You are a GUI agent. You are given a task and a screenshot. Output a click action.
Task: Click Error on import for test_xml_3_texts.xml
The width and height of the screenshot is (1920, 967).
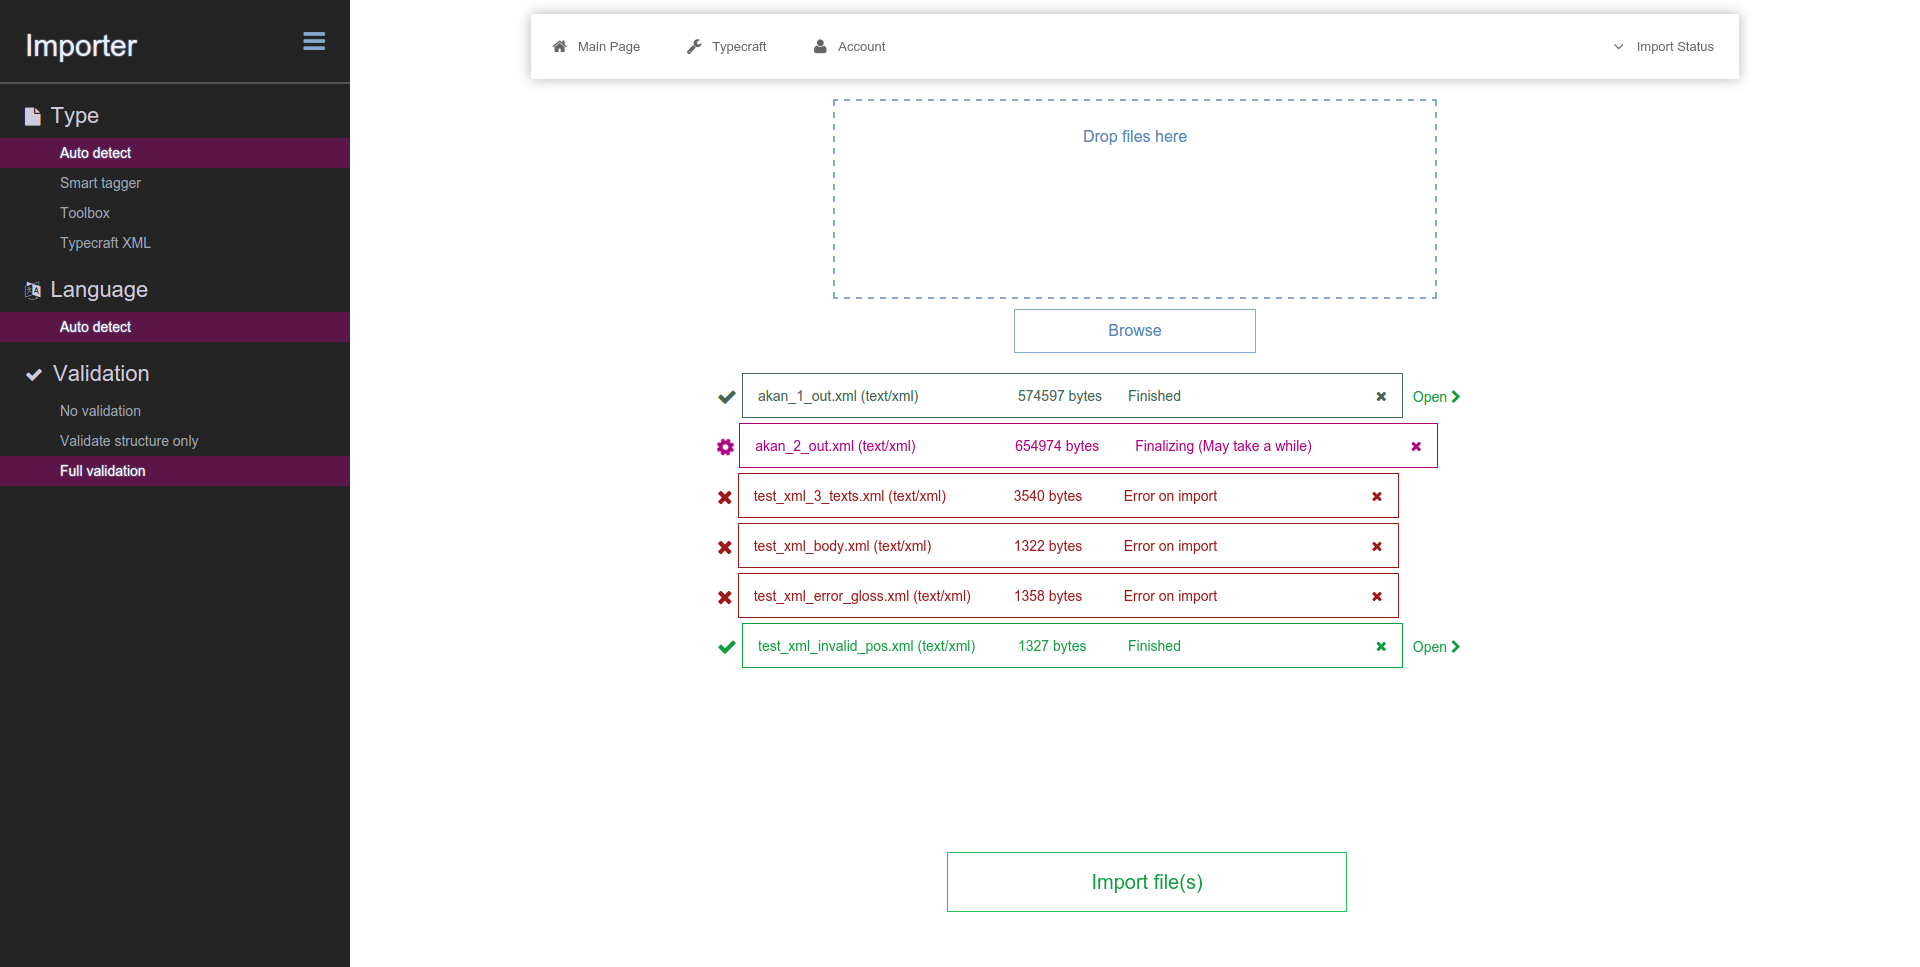tap(1170, 496)
